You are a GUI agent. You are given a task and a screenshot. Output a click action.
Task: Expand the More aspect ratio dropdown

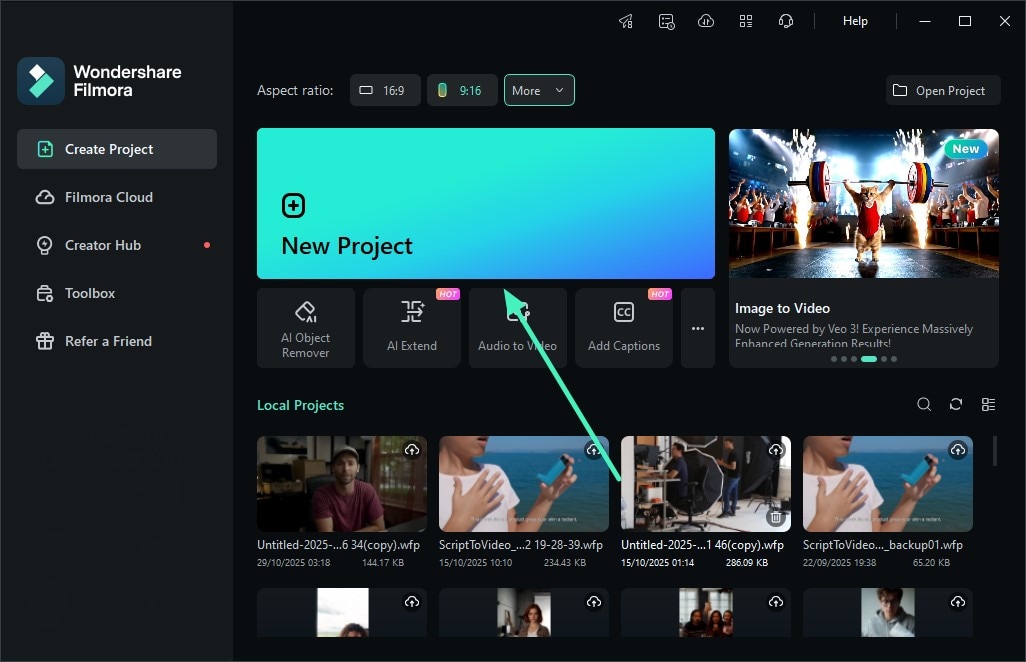click(x=539, y=90)
